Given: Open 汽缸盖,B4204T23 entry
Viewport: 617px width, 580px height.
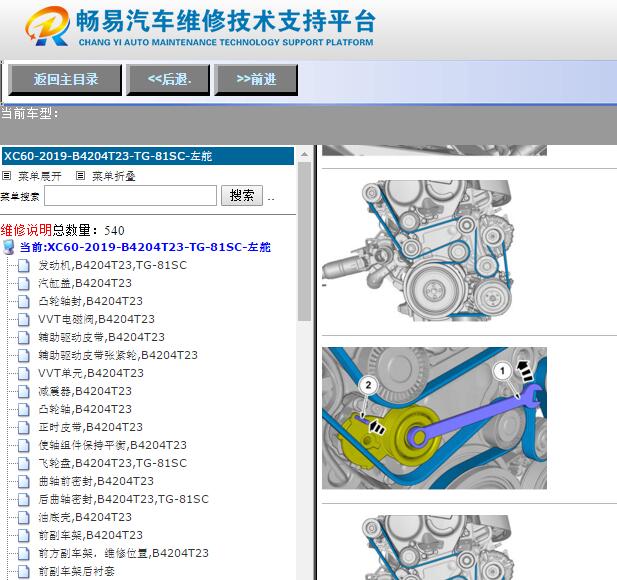Looking at the screenshot, I should pyautogui.click(x=85, y=283).
